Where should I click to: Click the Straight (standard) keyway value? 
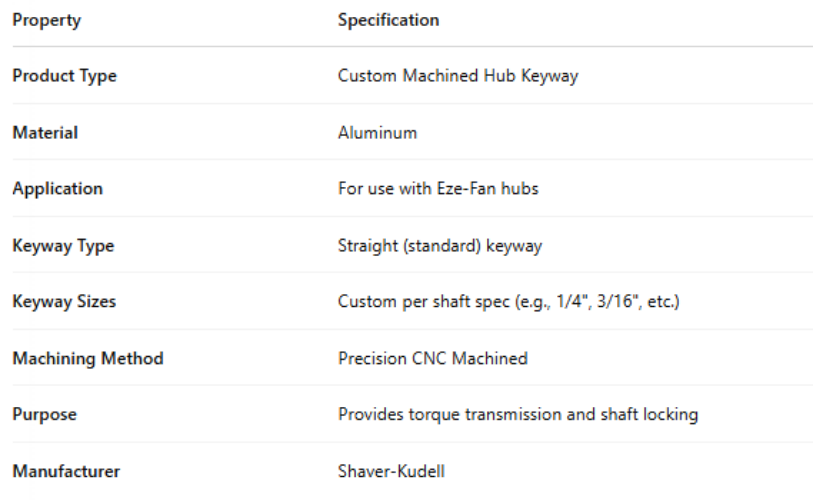[x=440, y=245]
